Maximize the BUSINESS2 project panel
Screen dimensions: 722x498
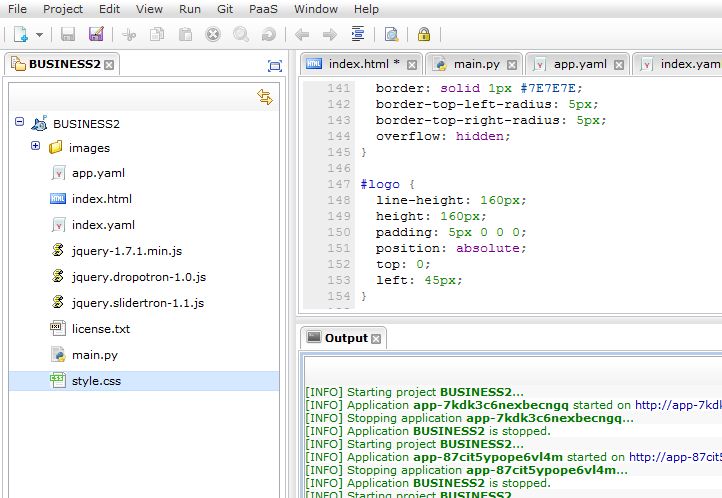[275, 65]
